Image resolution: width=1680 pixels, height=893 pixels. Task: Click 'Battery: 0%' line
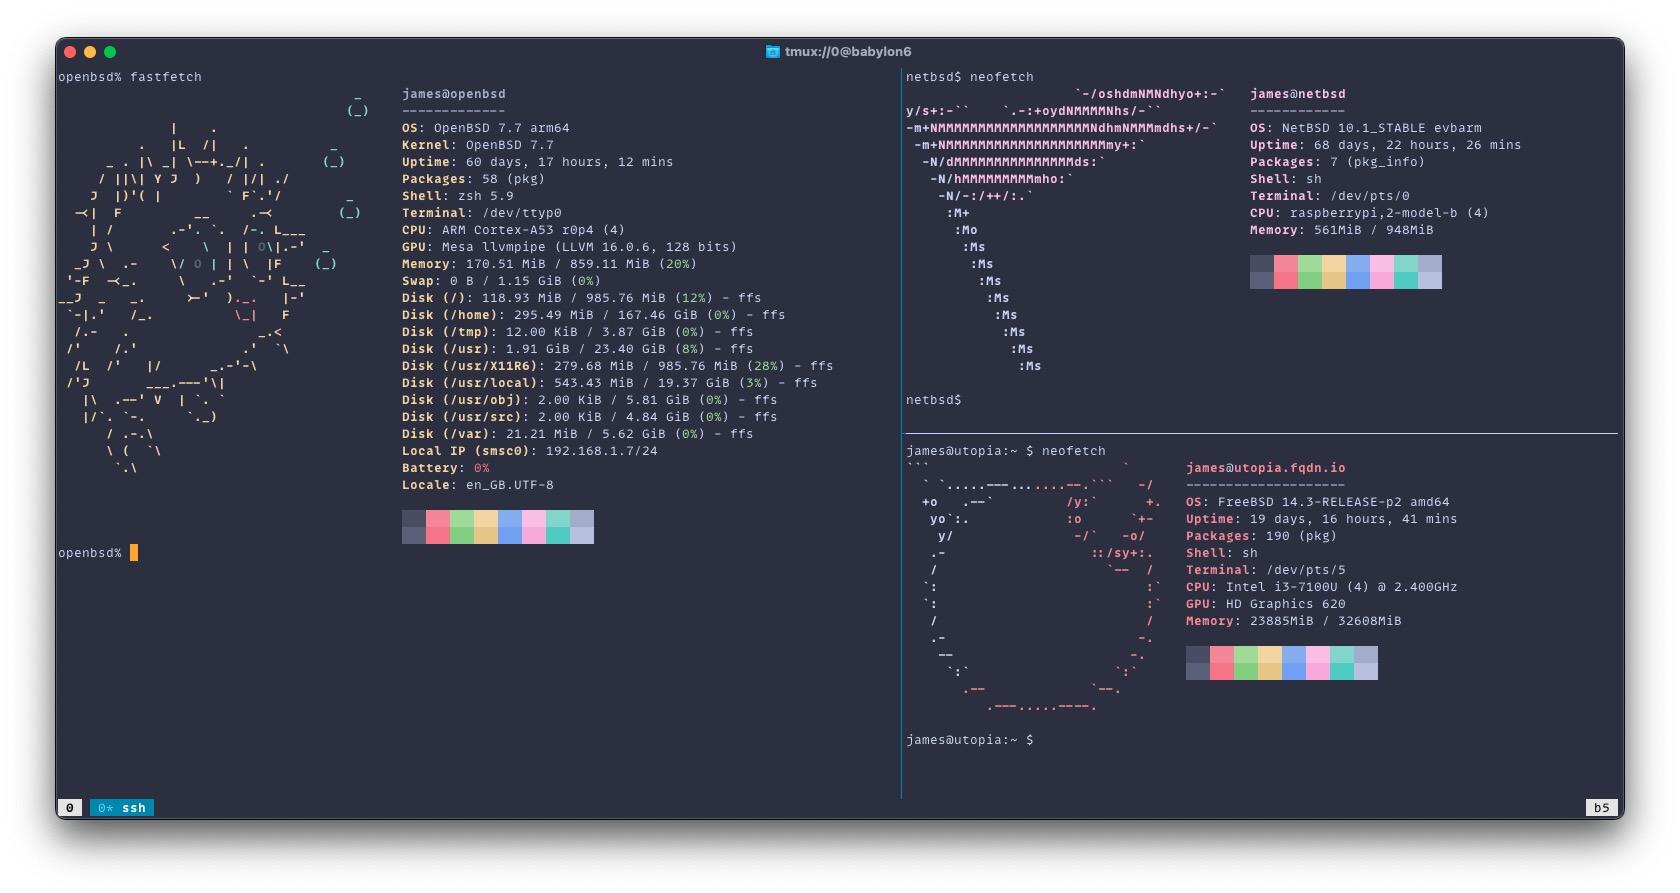[446, 468]
